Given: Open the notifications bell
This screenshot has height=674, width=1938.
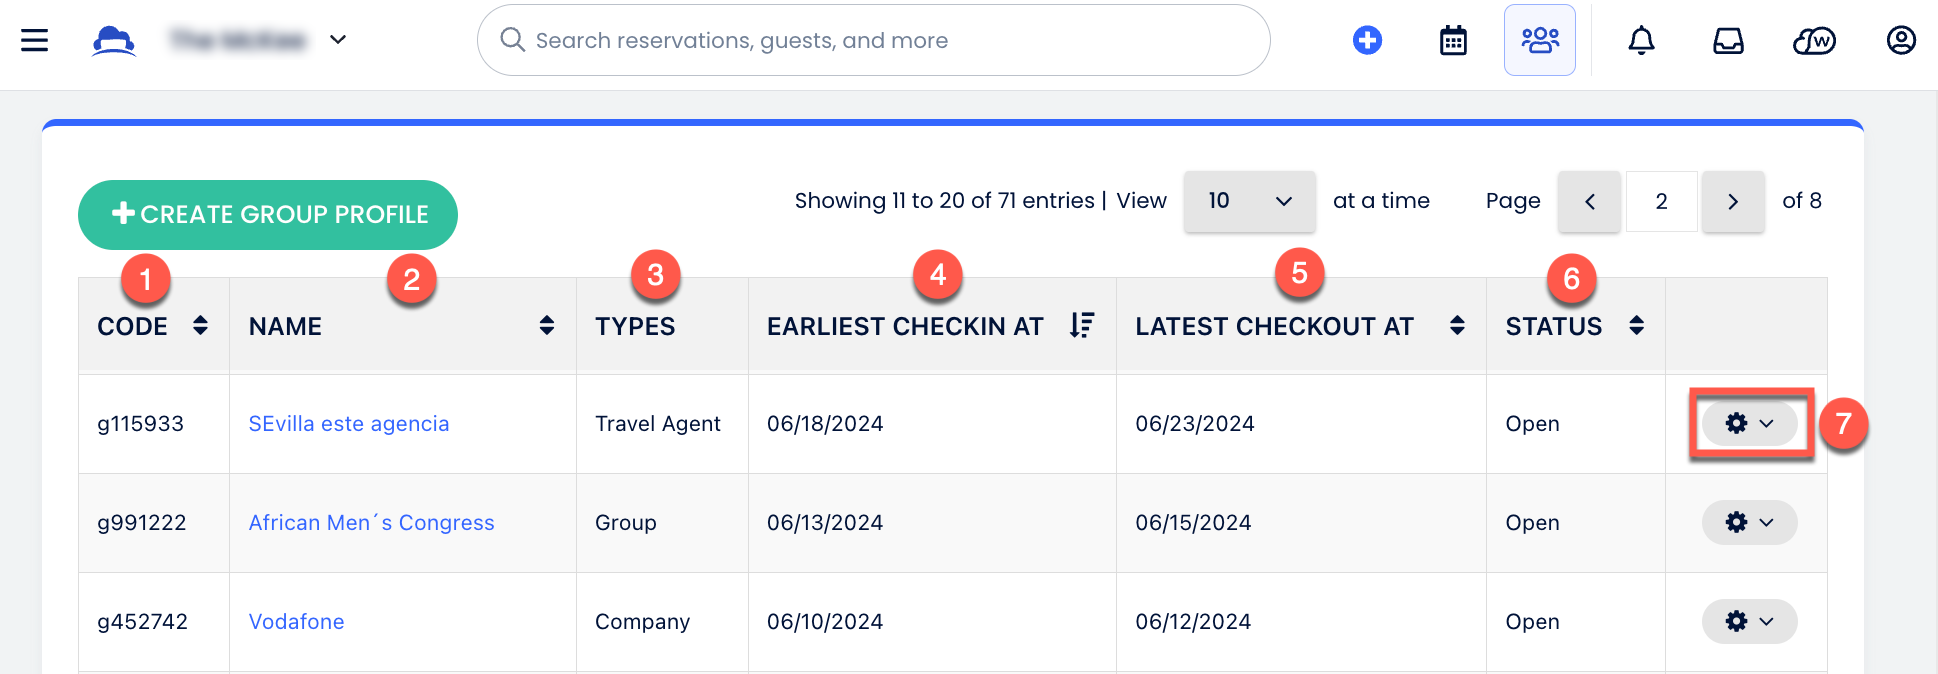Looking at the screenshot, I should pyautogui.click(x=1641, y=40).
